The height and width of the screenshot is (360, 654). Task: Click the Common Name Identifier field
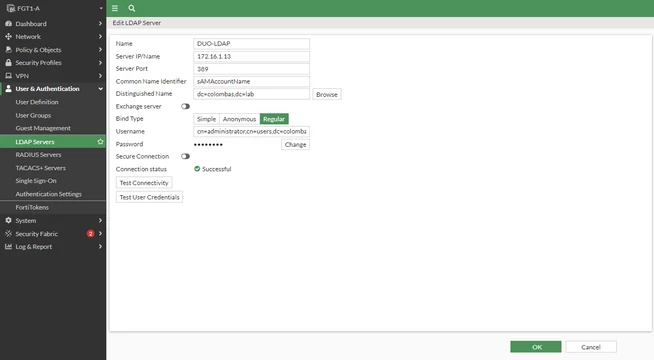point(252,81)
